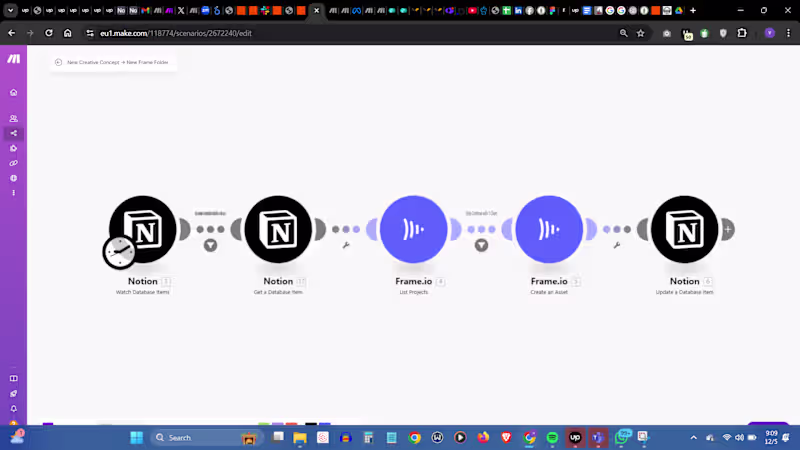Click the browser Home button
This screenshot has height=450, width=800.
click(x=67, y=33)
